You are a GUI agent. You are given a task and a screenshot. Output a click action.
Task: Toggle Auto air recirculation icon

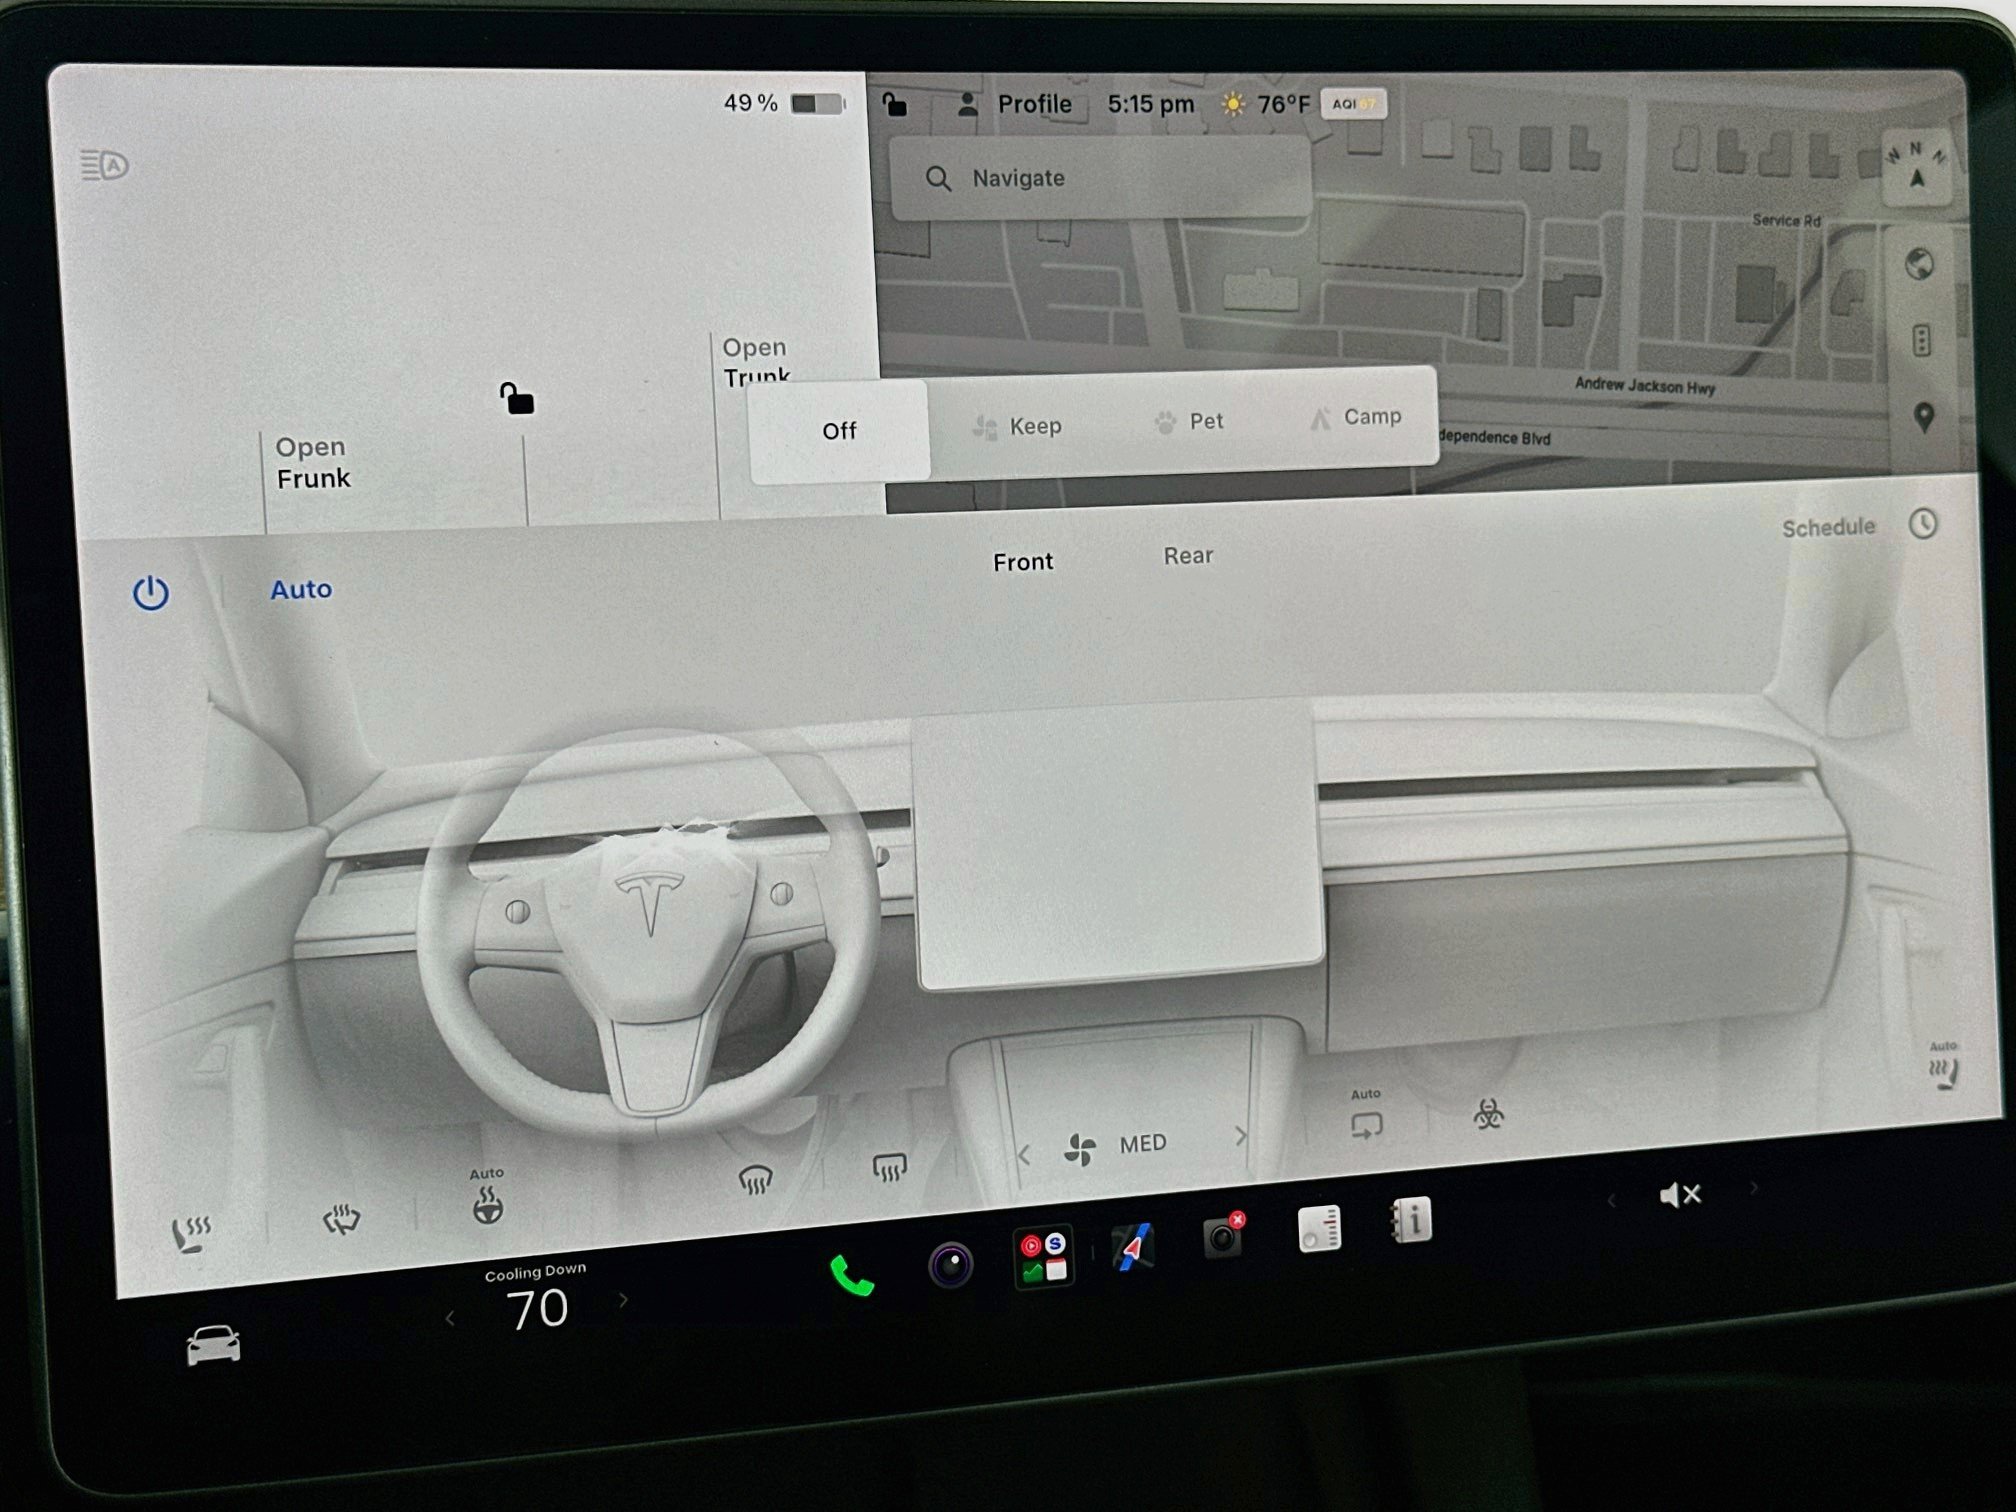[x=1366, y=1116]
